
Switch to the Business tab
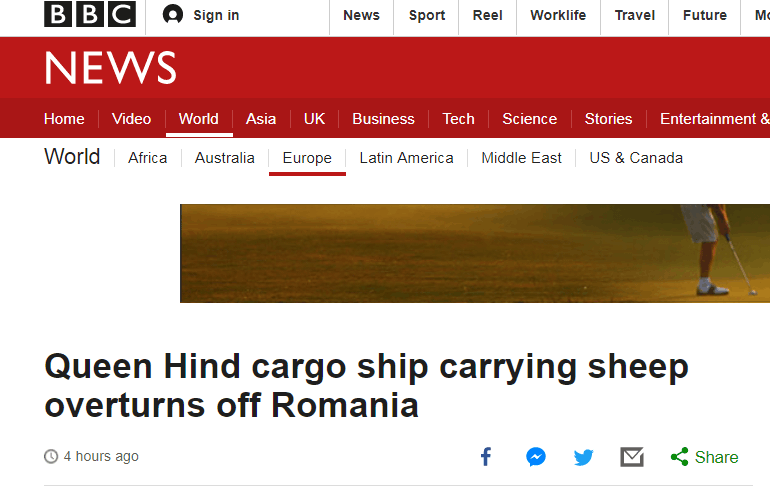click(383, 119)
